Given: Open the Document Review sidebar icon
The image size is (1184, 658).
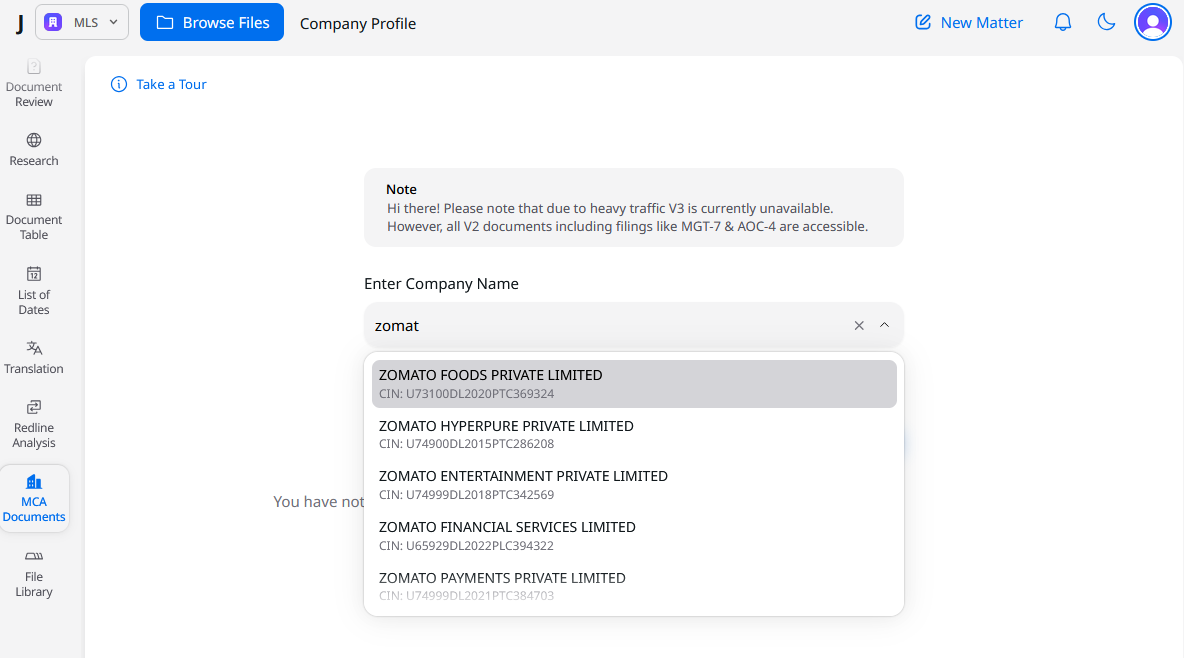Looking at the screenshot, I should 34,68.
